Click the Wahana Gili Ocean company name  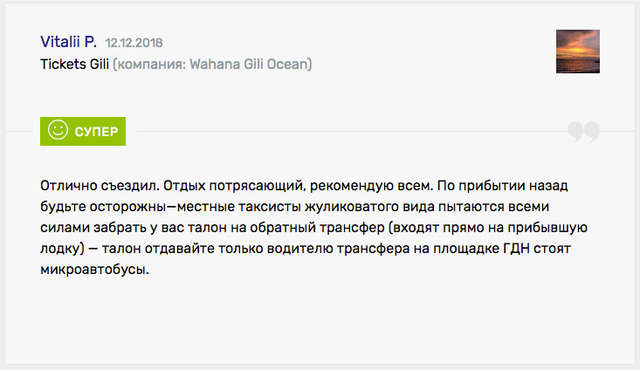point(248,64)
